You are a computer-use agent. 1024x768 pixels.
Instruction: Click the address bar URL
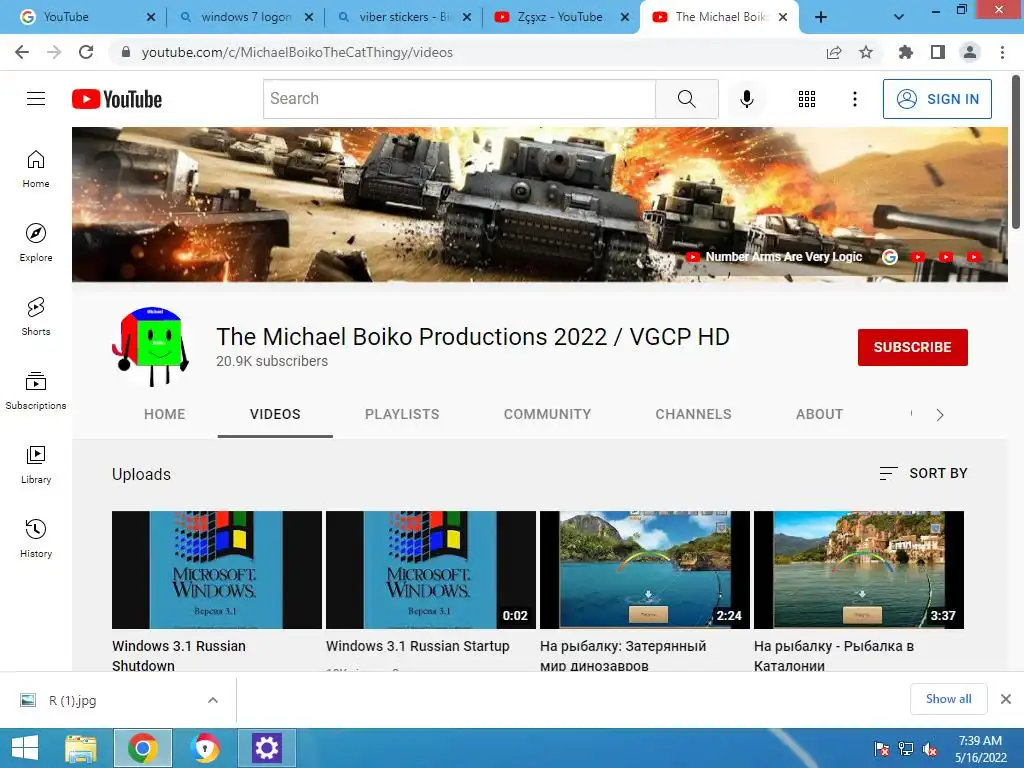[x=297, y=52]
